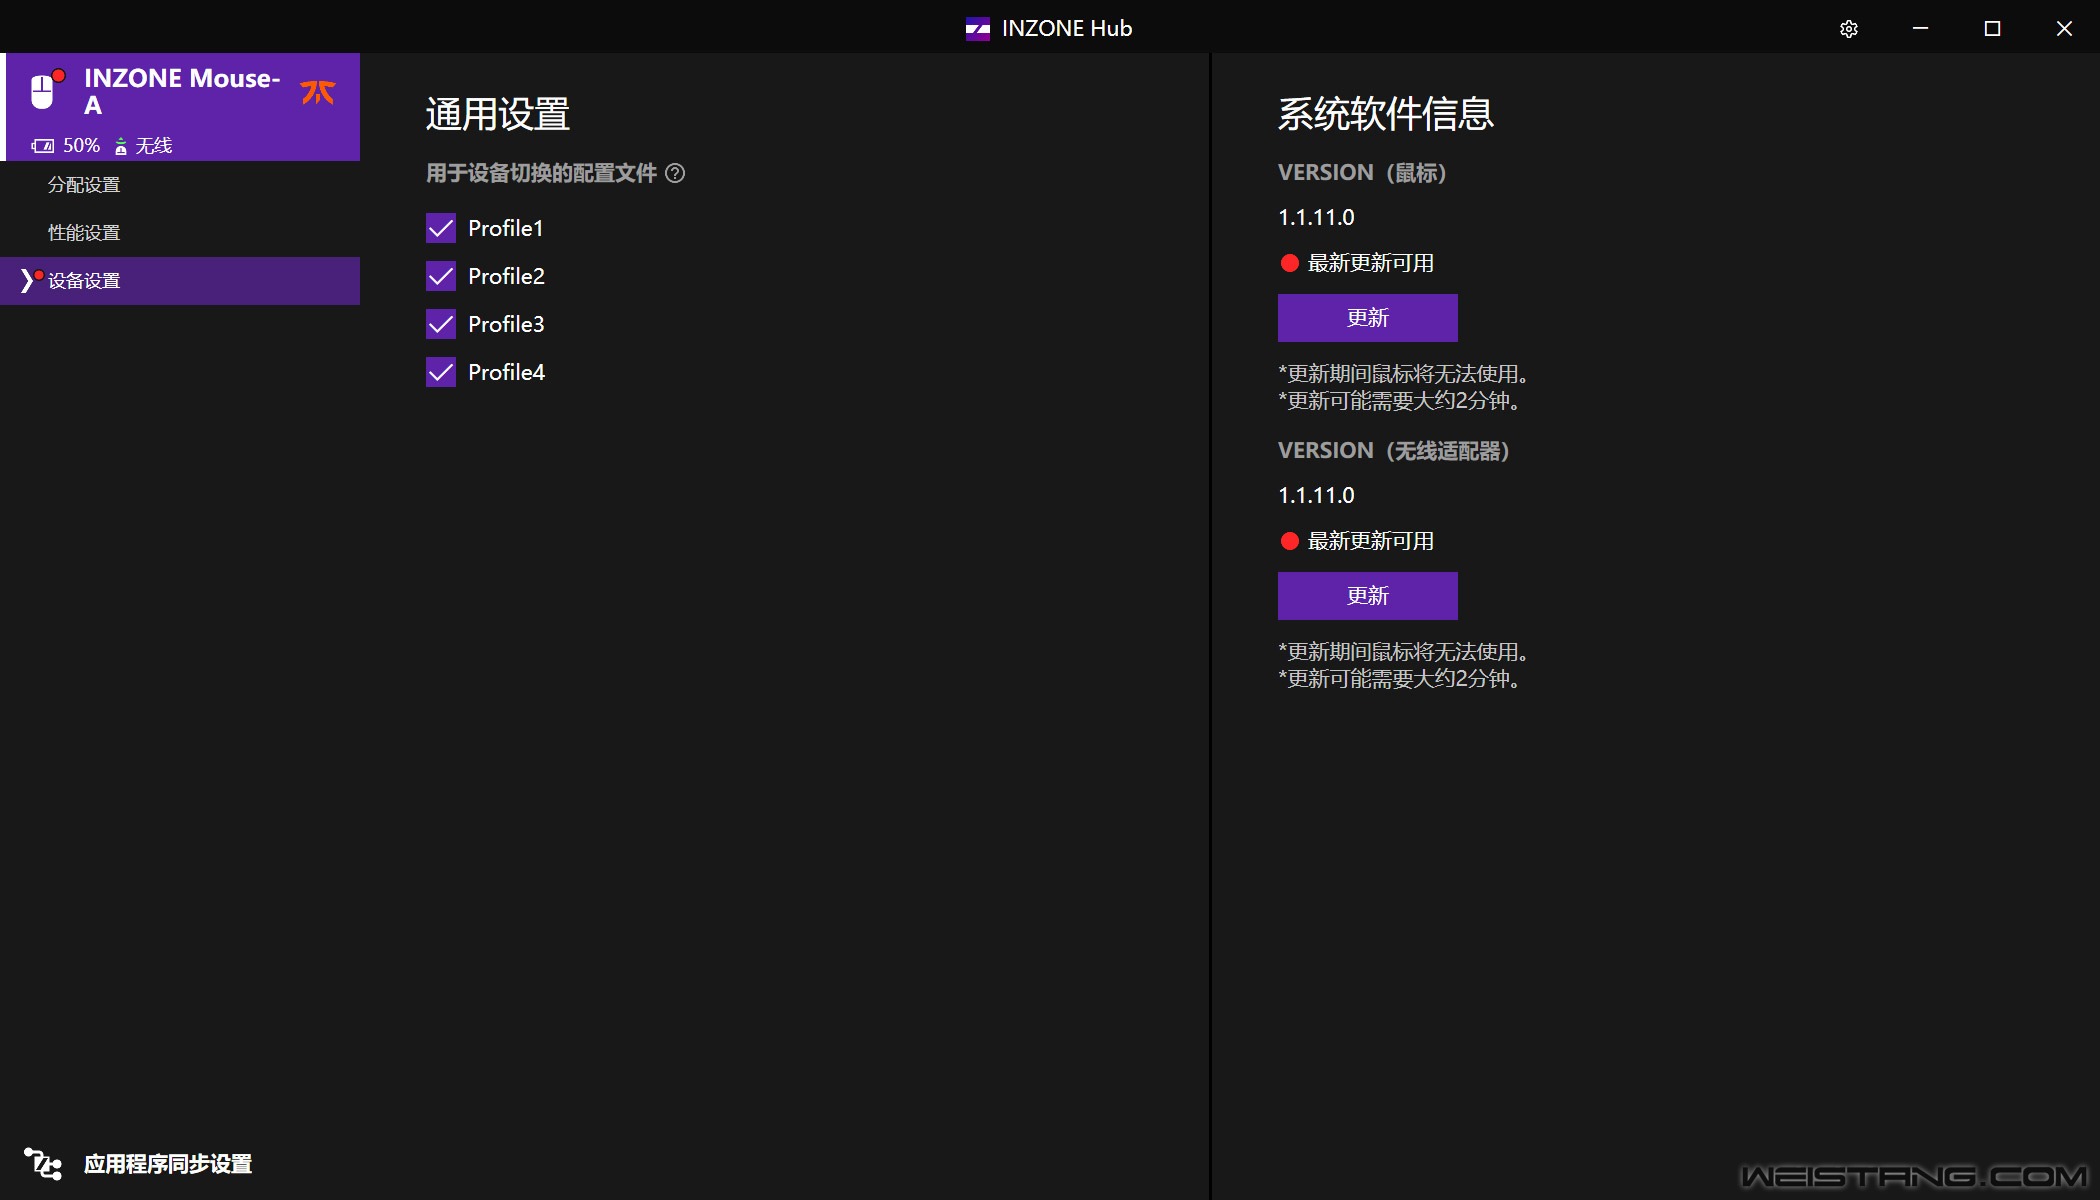Open 分配设置 in the sidebar
2100x1200 pixels.
[x=180, y=185]
